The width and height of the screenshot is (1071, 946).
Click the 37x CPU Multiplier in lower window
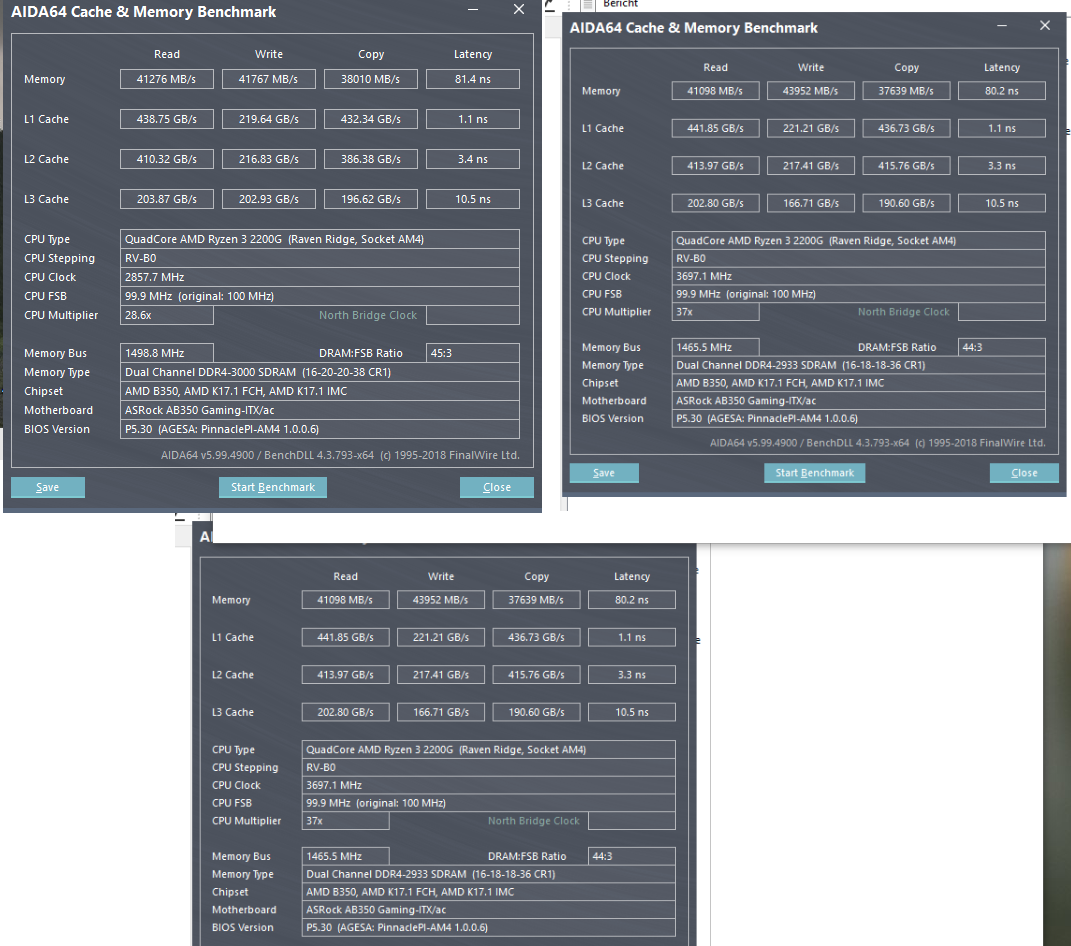[346, 820]
